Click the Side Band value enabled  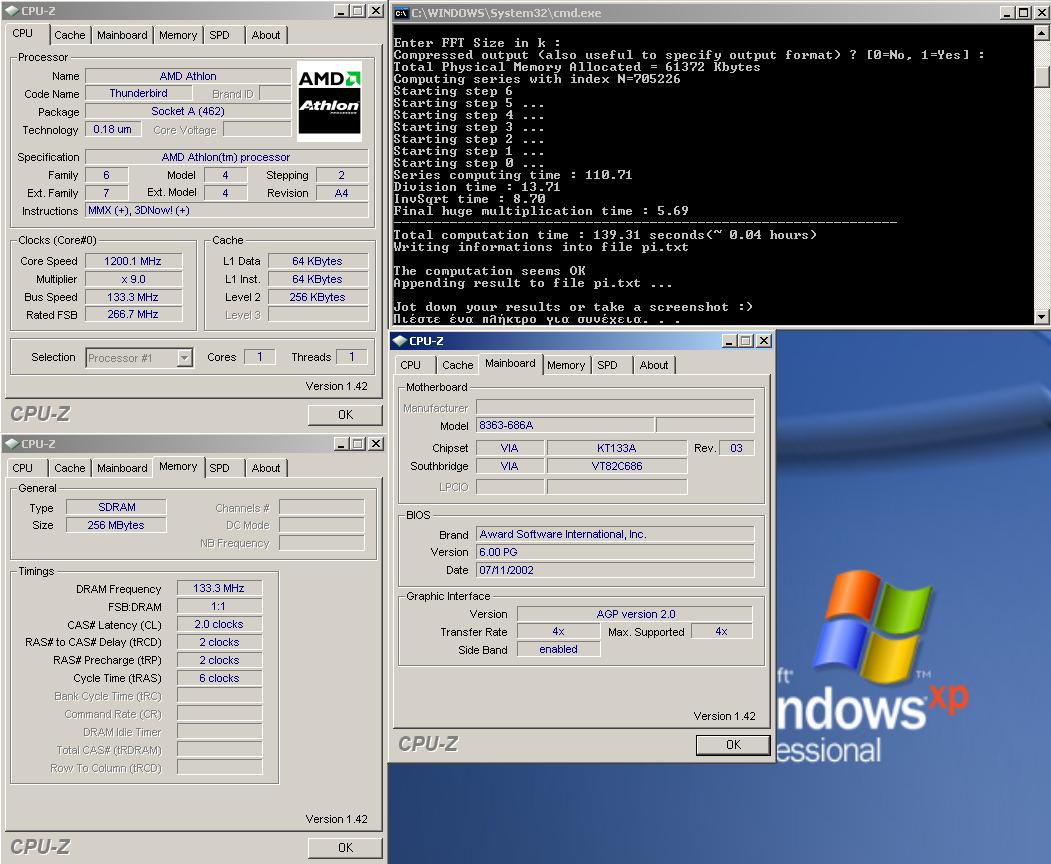558,650
